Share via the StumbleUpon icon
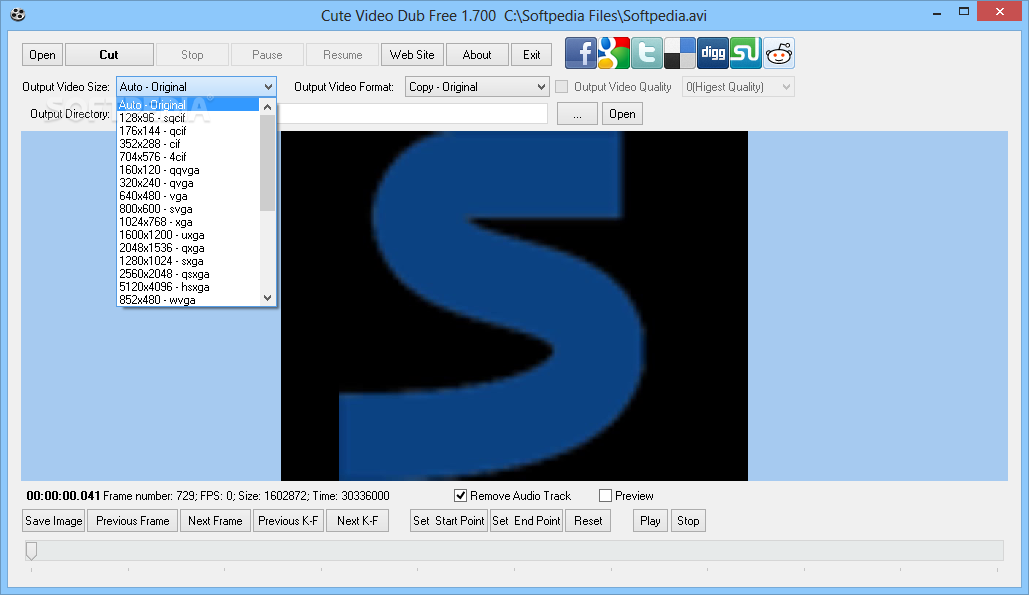Image resolution: width=1029 pixels, height=595 pixels. tap(746, 53)
